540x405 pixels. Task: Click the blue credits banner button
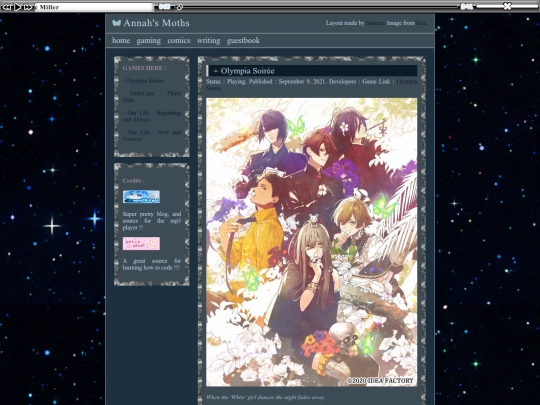coord(141,197)
